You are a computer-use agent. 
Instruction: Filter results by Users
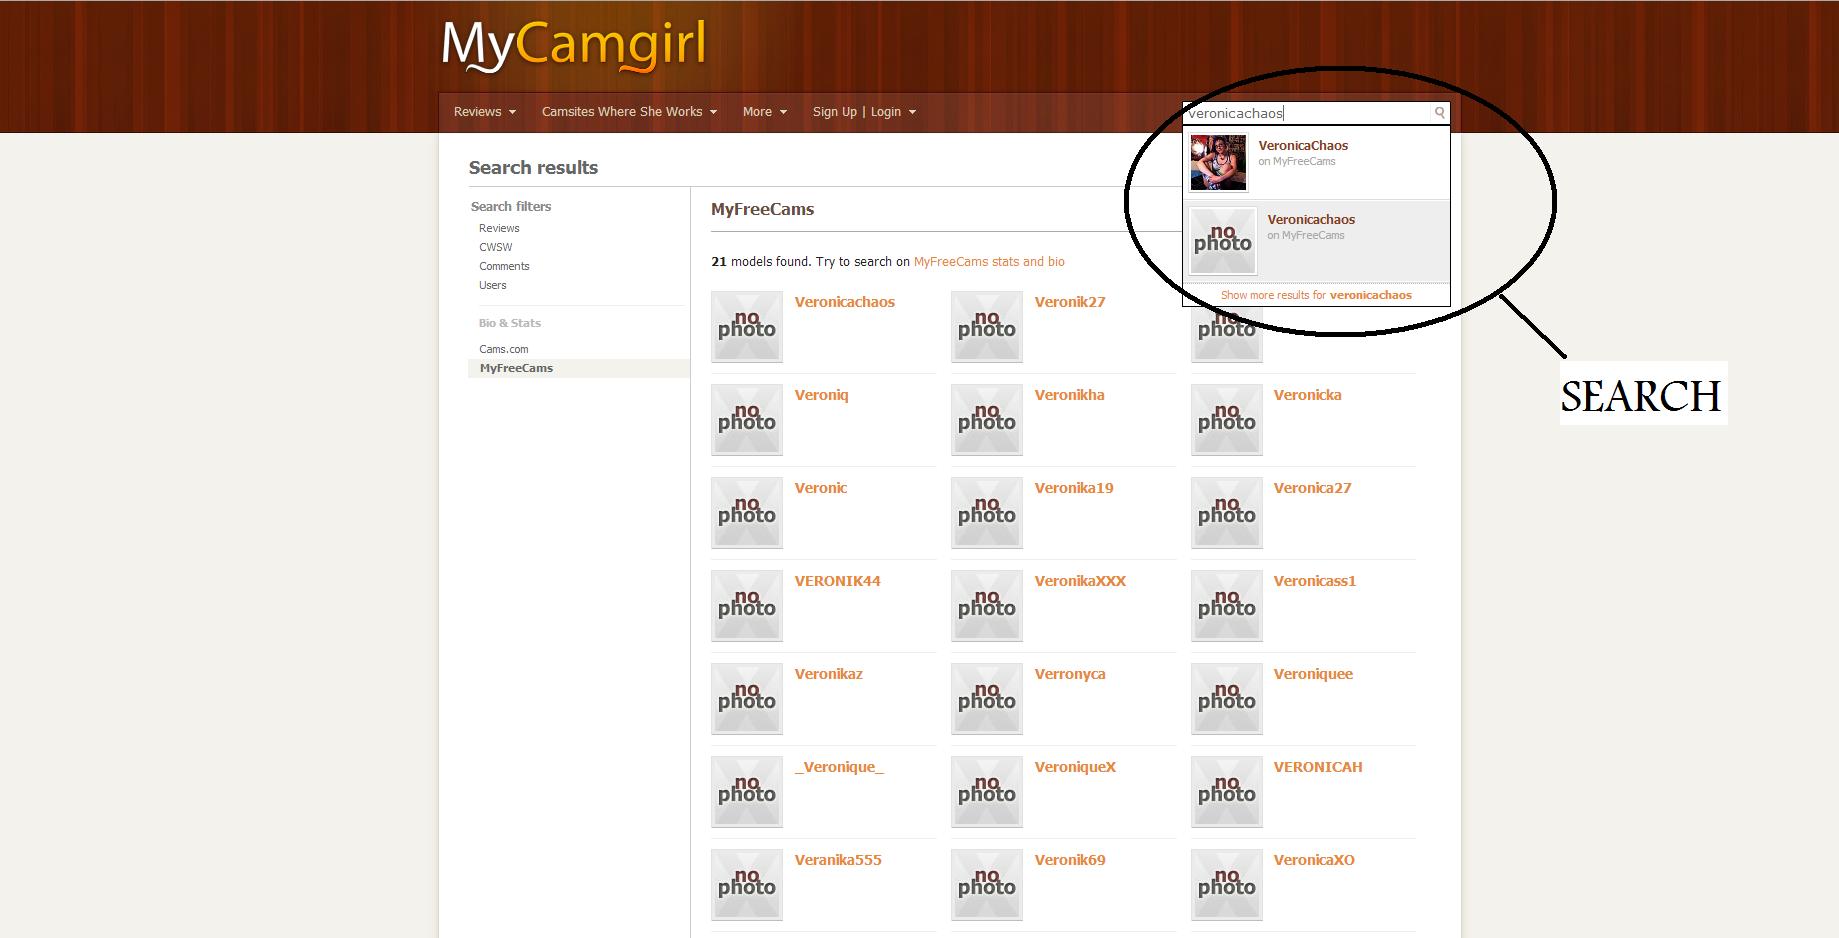[492, 285]
